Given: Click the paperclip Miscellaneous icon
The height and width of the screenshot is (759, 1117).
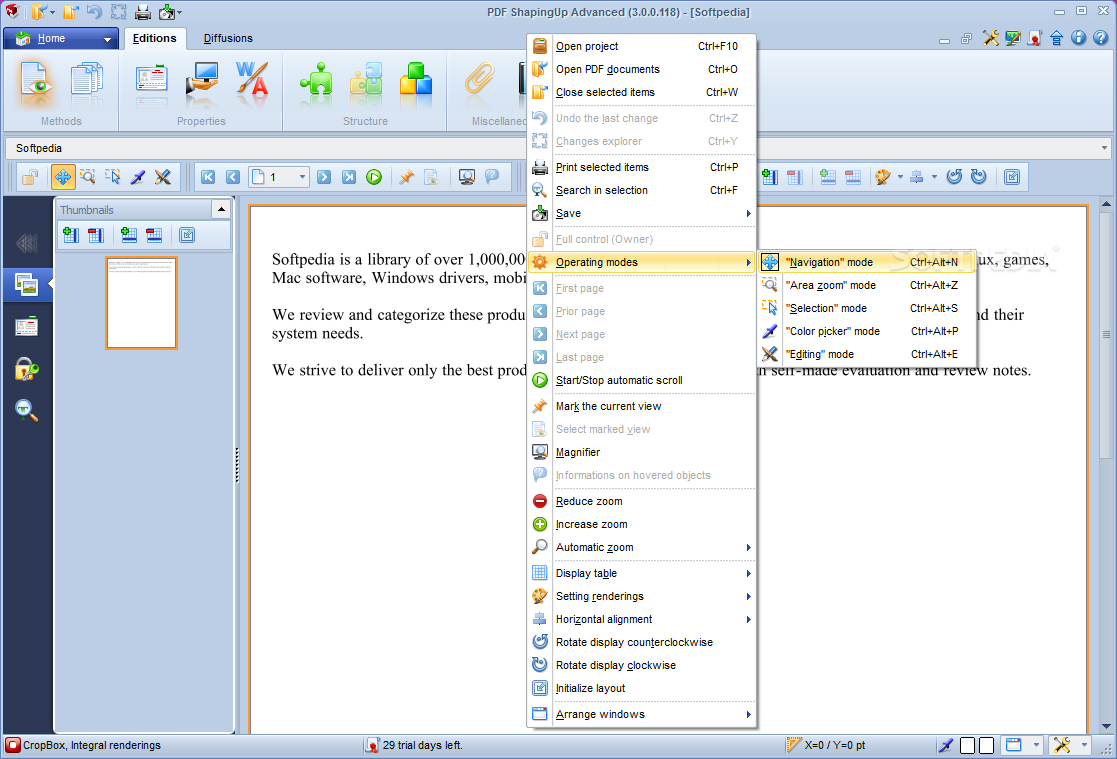Looking at the screenshot, I should point(479,80).
